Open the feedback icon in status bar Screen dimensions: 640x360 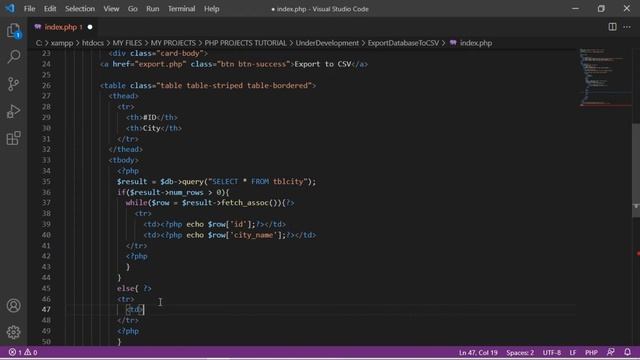coord(611,352)
